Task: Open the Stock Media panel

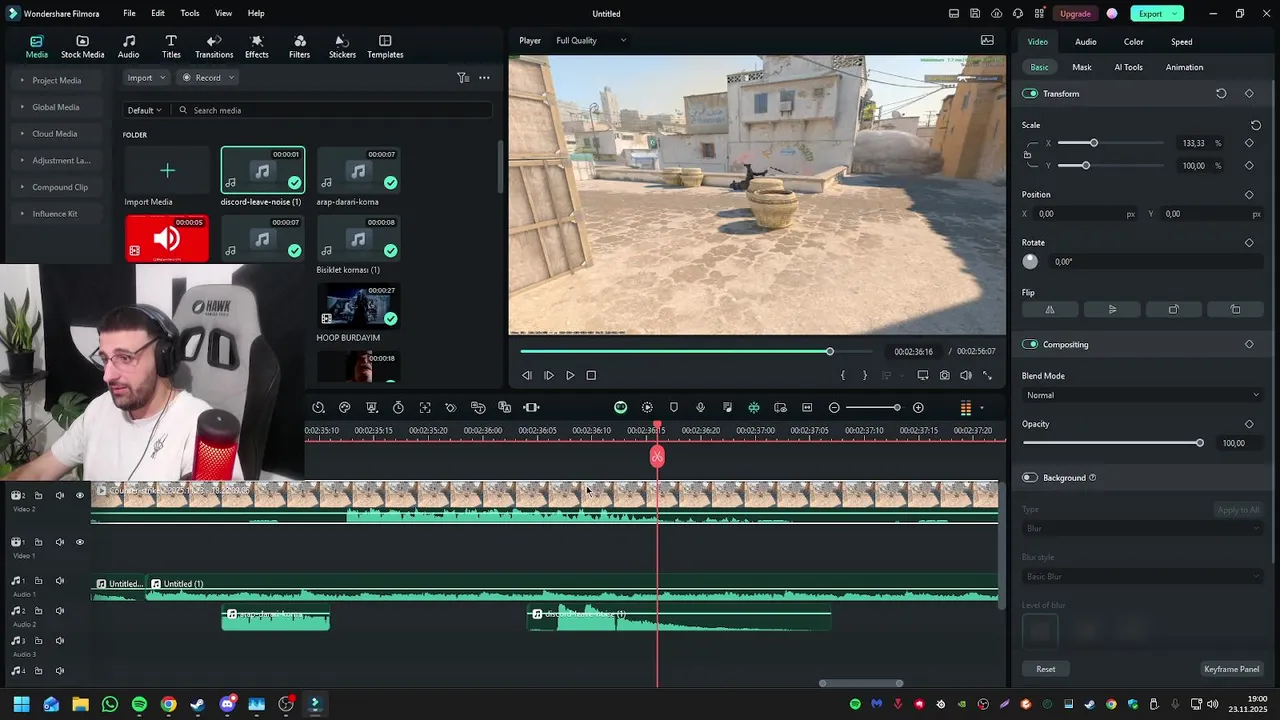Action: [x=82, y=47]
